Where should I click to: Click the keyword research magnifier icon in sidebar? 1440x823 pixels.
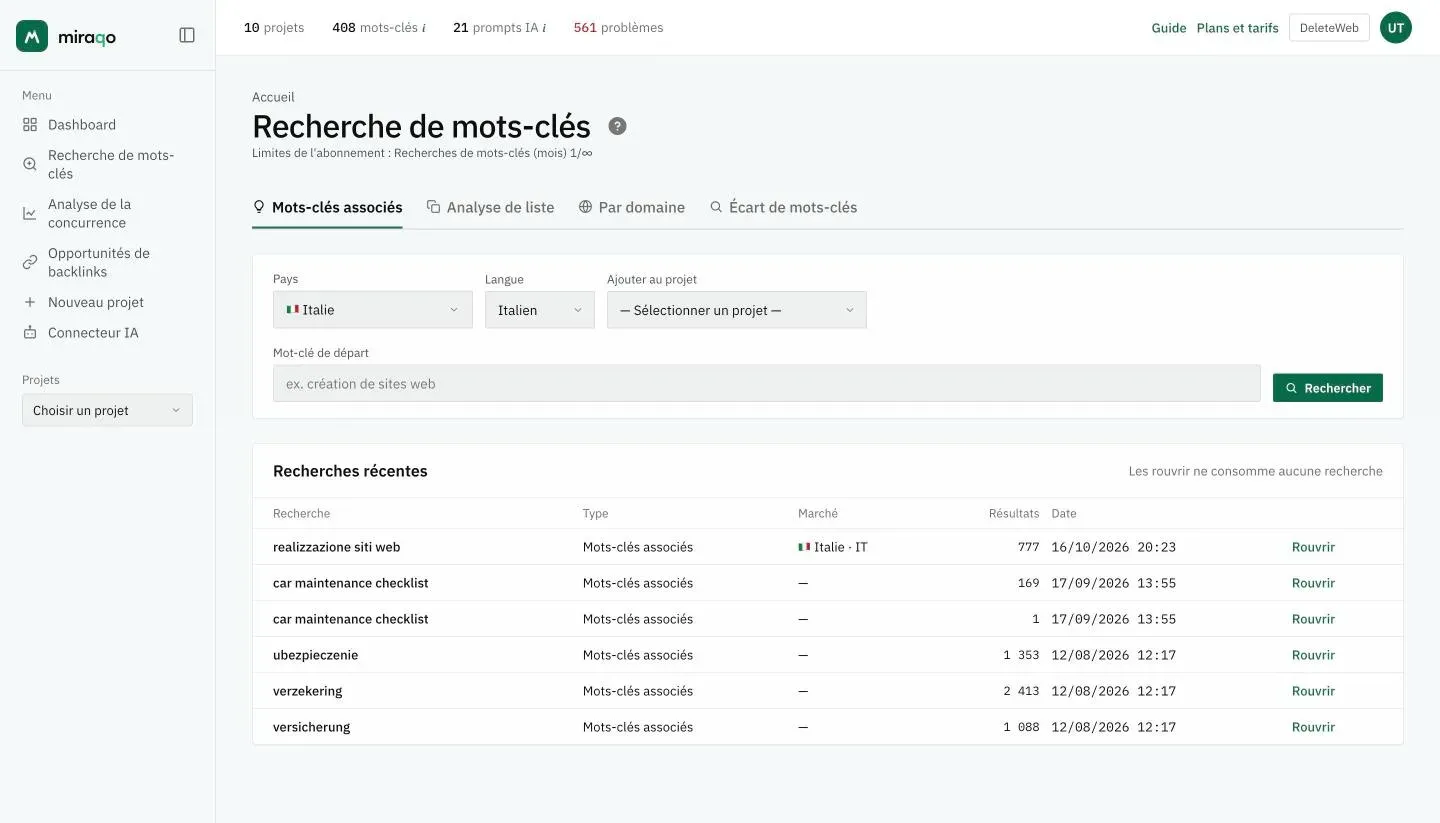(30, 164)
